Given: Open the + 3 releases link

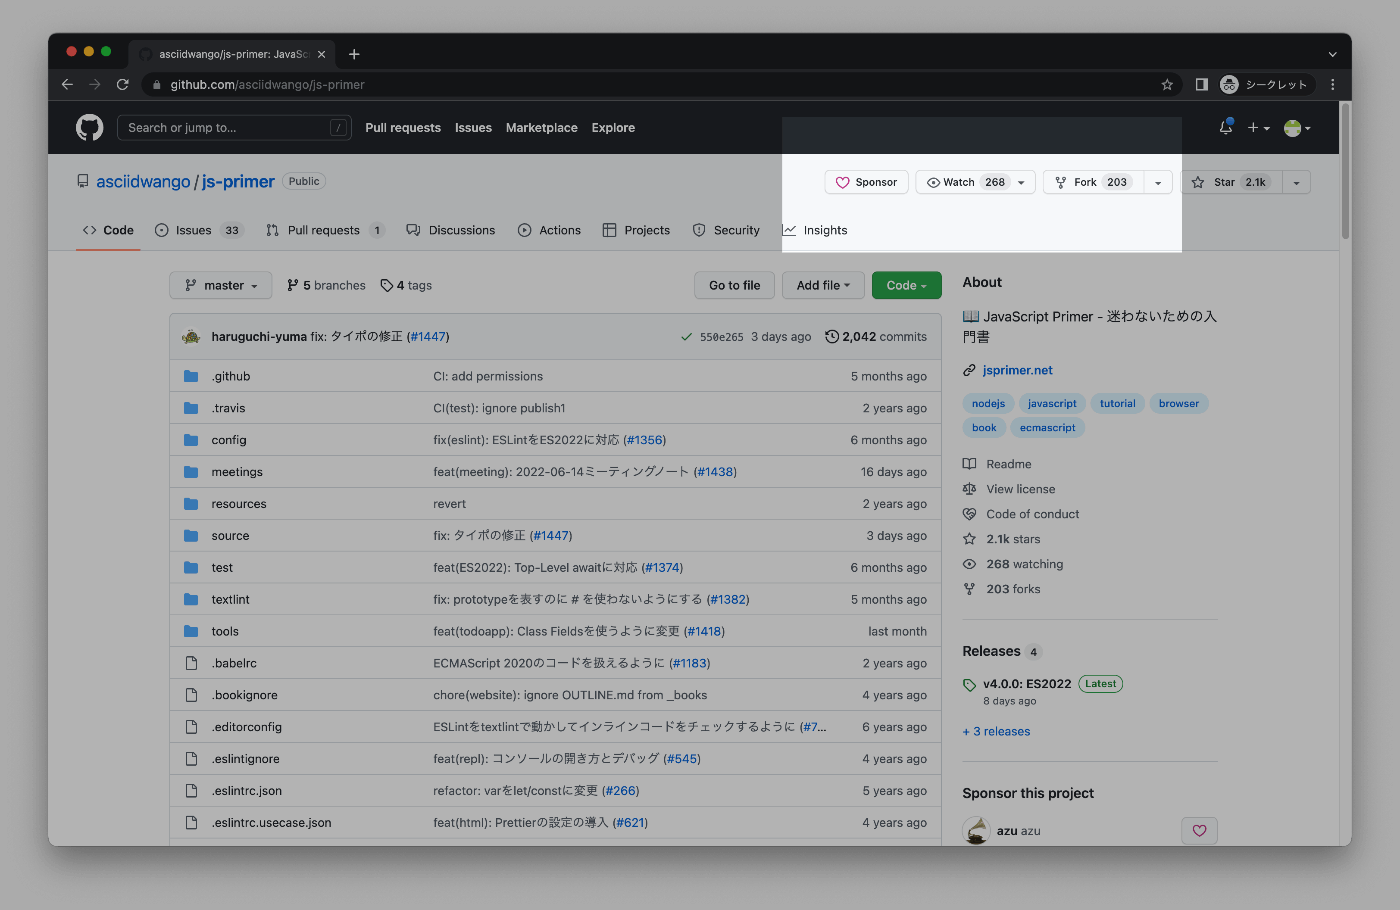Looking at the screenshot, I should (x=996, y=731).
